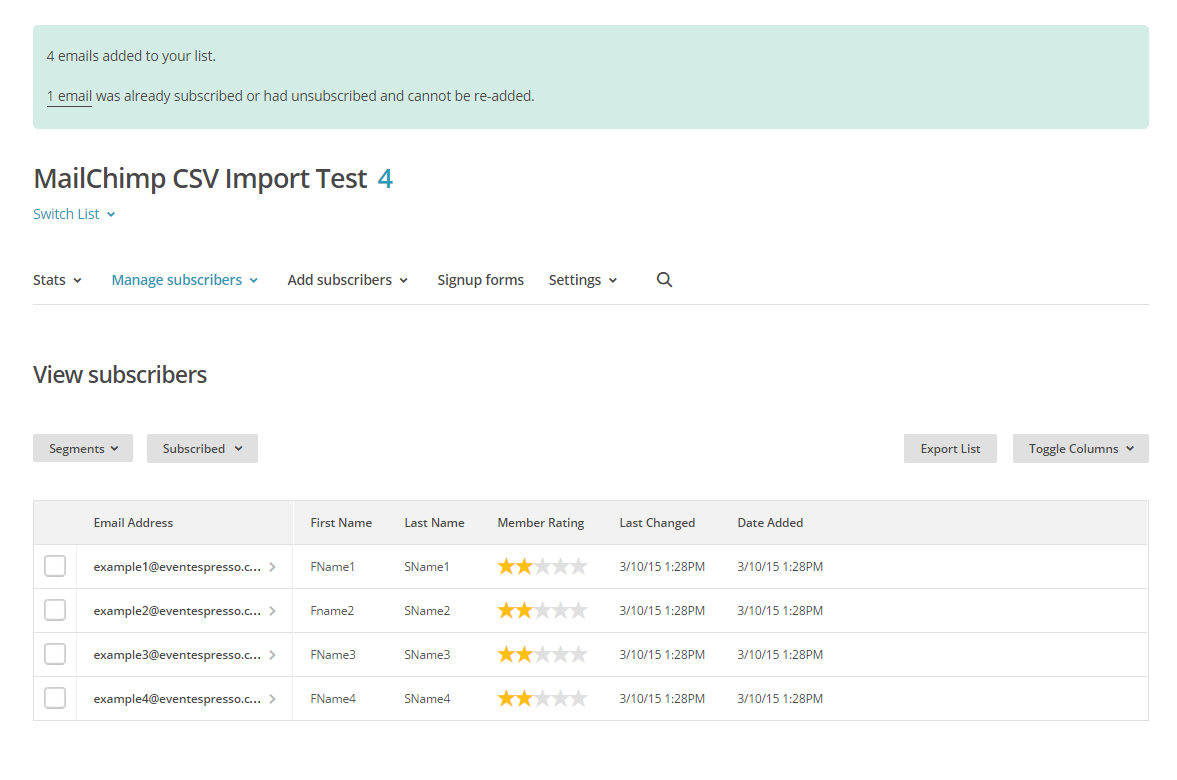The height and width of the screenshot is (780, 1177).
Task: Open the Segments dropdown
Action: tap(83, 448)
